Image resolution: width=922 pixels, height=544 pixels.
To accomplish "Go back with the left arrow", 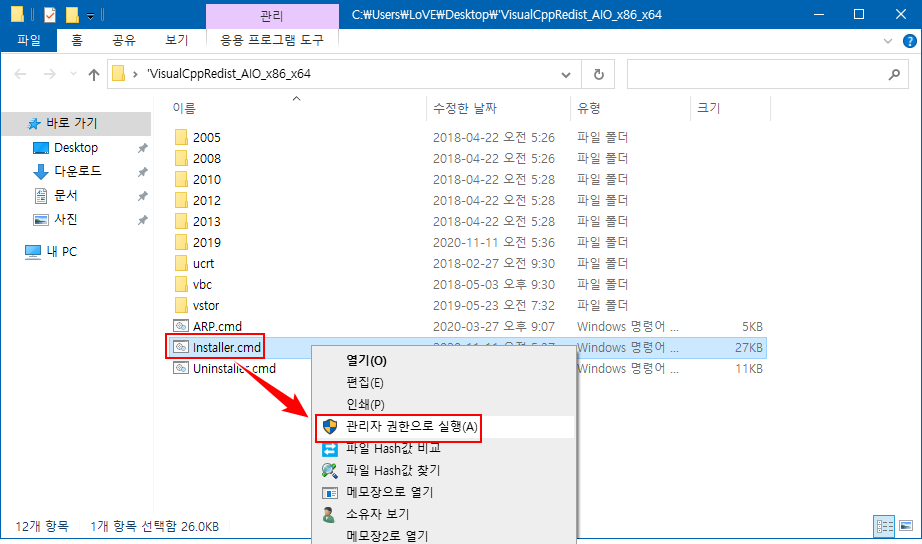I will point(21,74).
